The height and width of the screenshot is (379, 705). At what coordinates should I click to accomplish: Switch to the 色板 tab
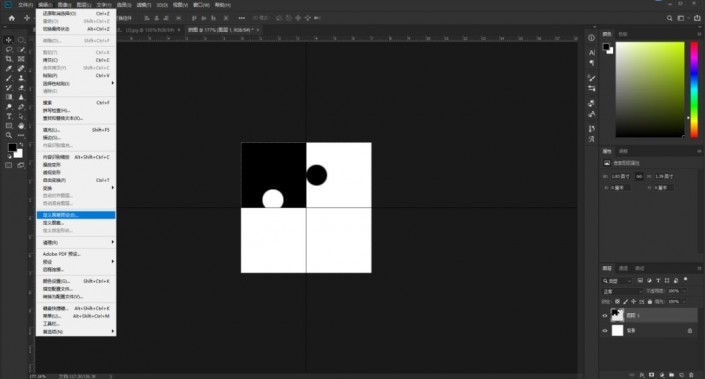coord(623,34)
